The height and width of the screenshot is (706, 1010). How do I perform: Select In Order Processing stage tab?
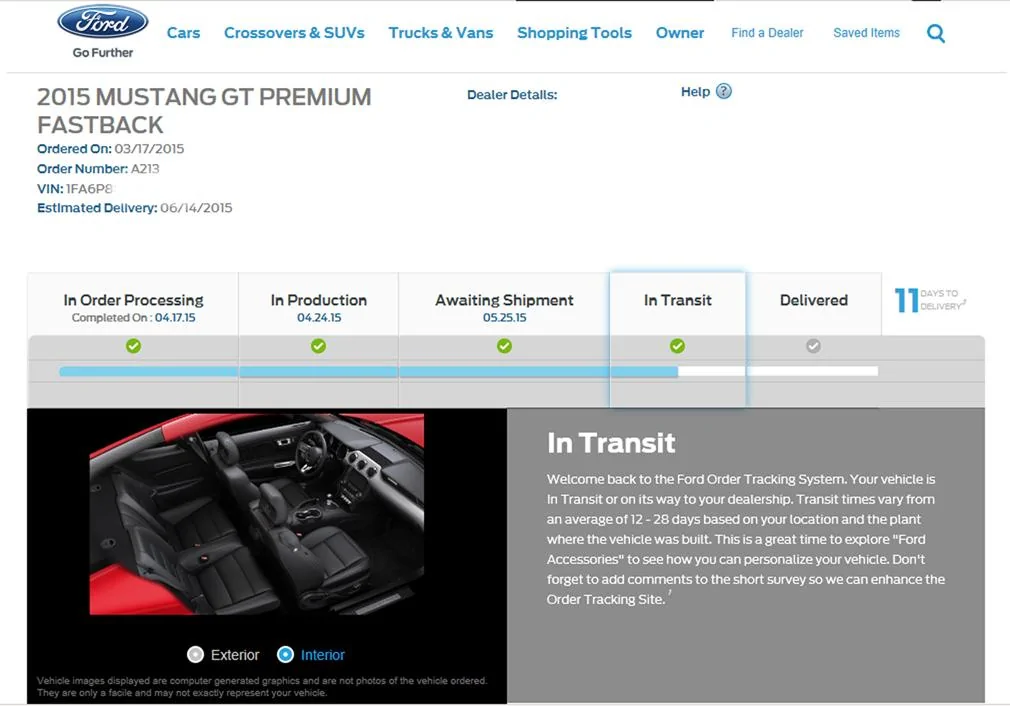[133, 304]
